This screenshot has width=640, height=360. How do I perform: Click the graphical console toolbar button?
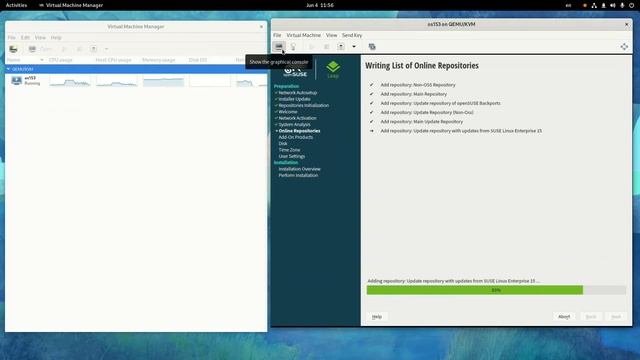tap(279, 47)
